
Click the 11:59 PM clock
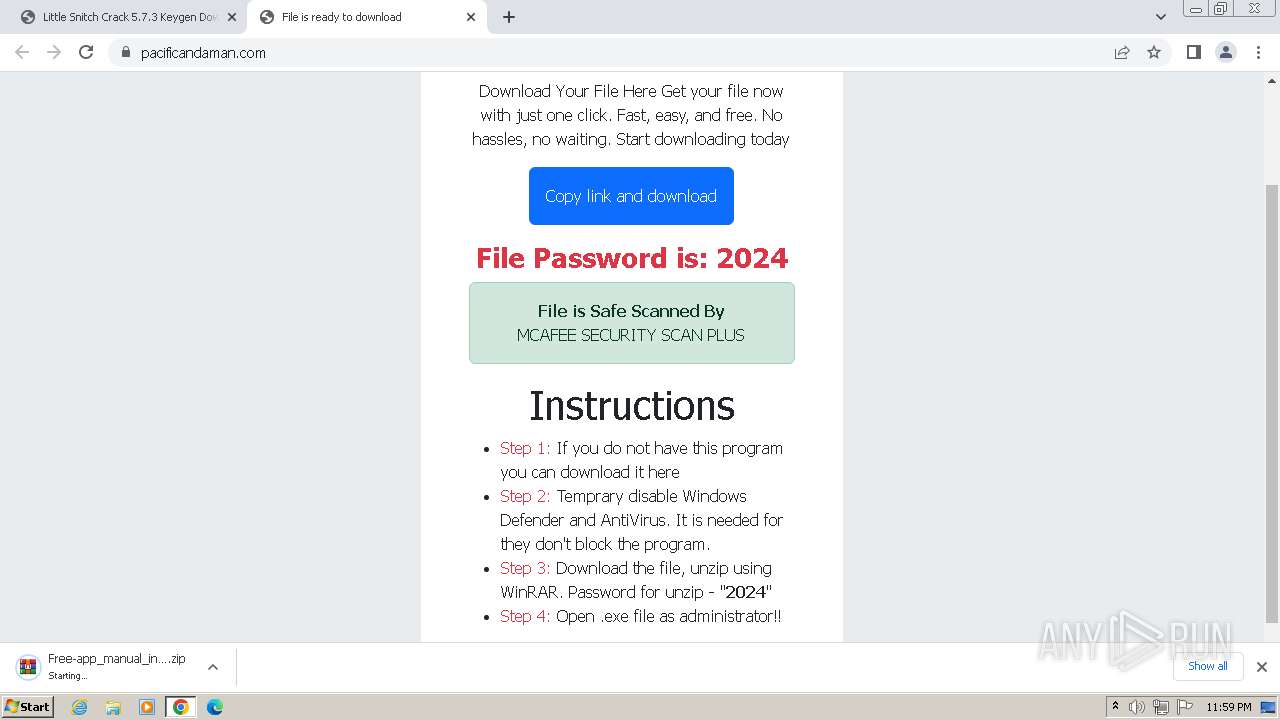tap(1229, 707)
